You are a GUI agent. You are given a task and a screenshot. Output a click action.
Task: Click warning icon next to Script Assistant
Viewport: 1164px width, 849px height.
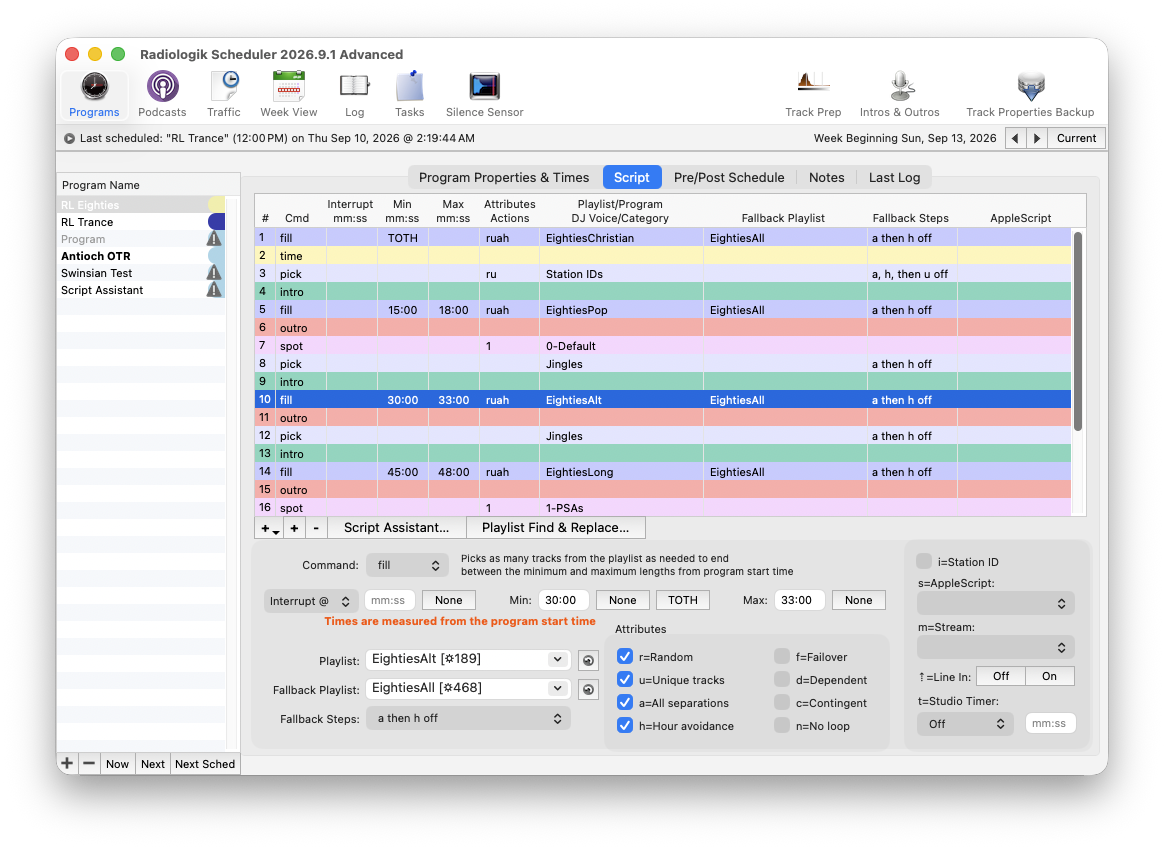point(214,290)
